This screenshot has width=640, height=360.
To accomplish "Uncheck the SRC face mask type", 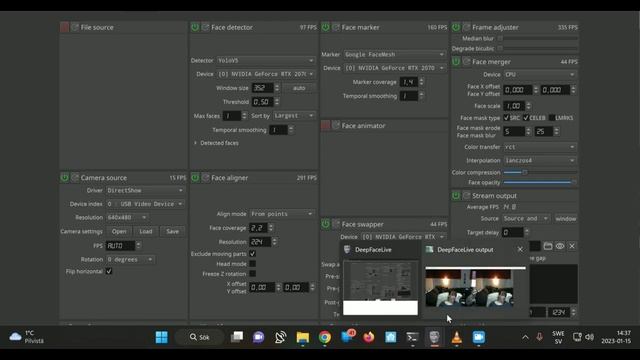I will coord(507,118).
